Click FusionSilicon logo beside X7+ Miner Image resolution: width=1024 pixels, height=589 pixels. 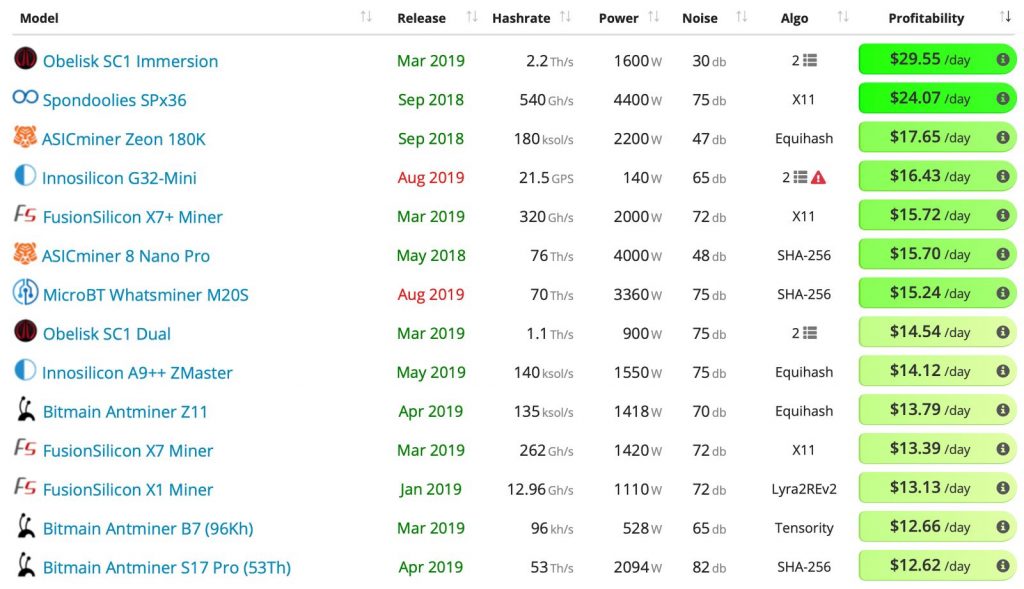pos(25,214)
